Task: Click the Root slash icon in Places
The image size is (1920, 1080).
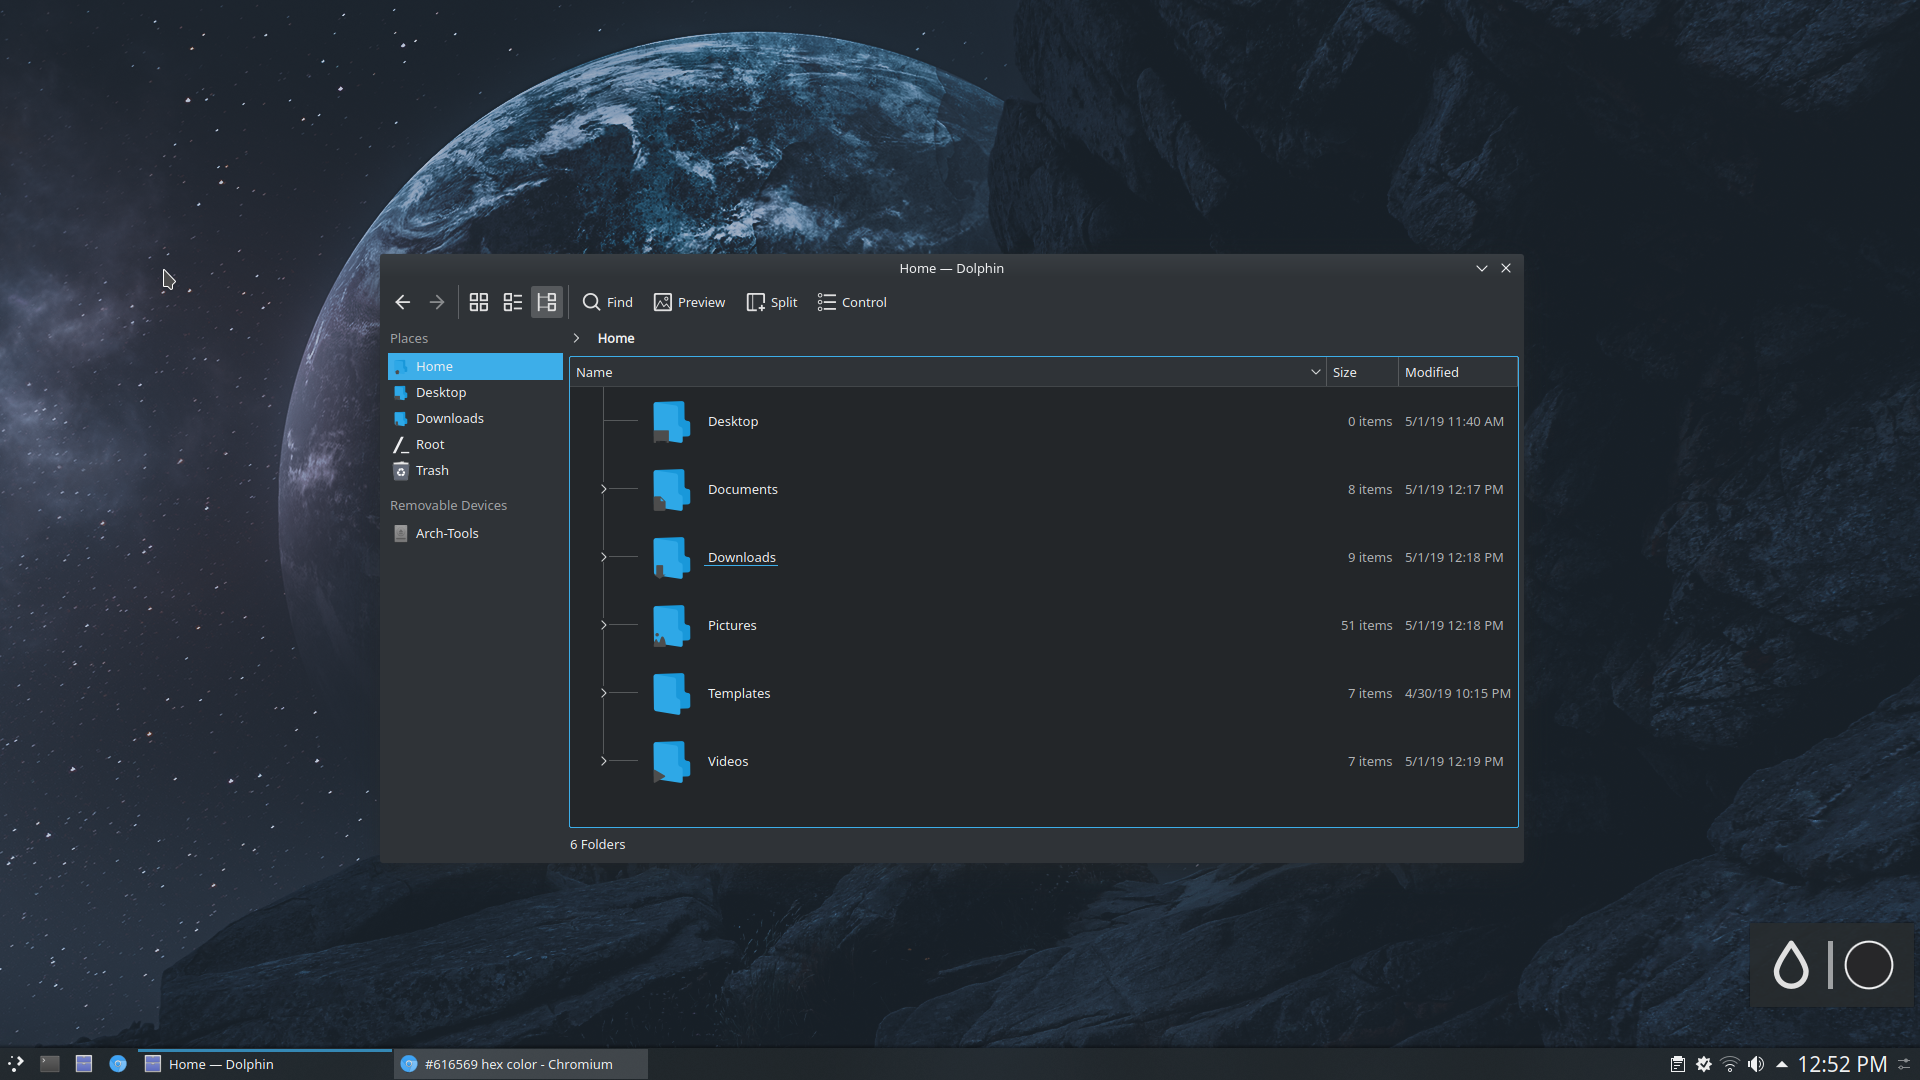Action: 401,444
